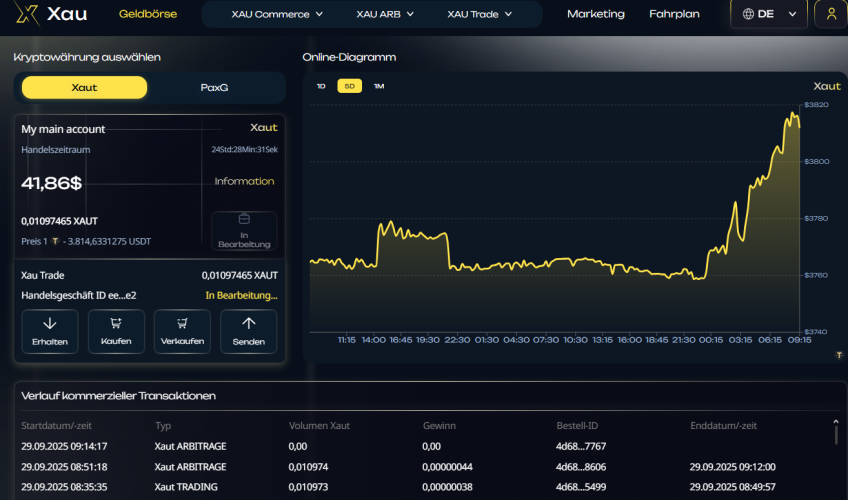
Task: Set chart range to 1D
Action: pos(321,86)
